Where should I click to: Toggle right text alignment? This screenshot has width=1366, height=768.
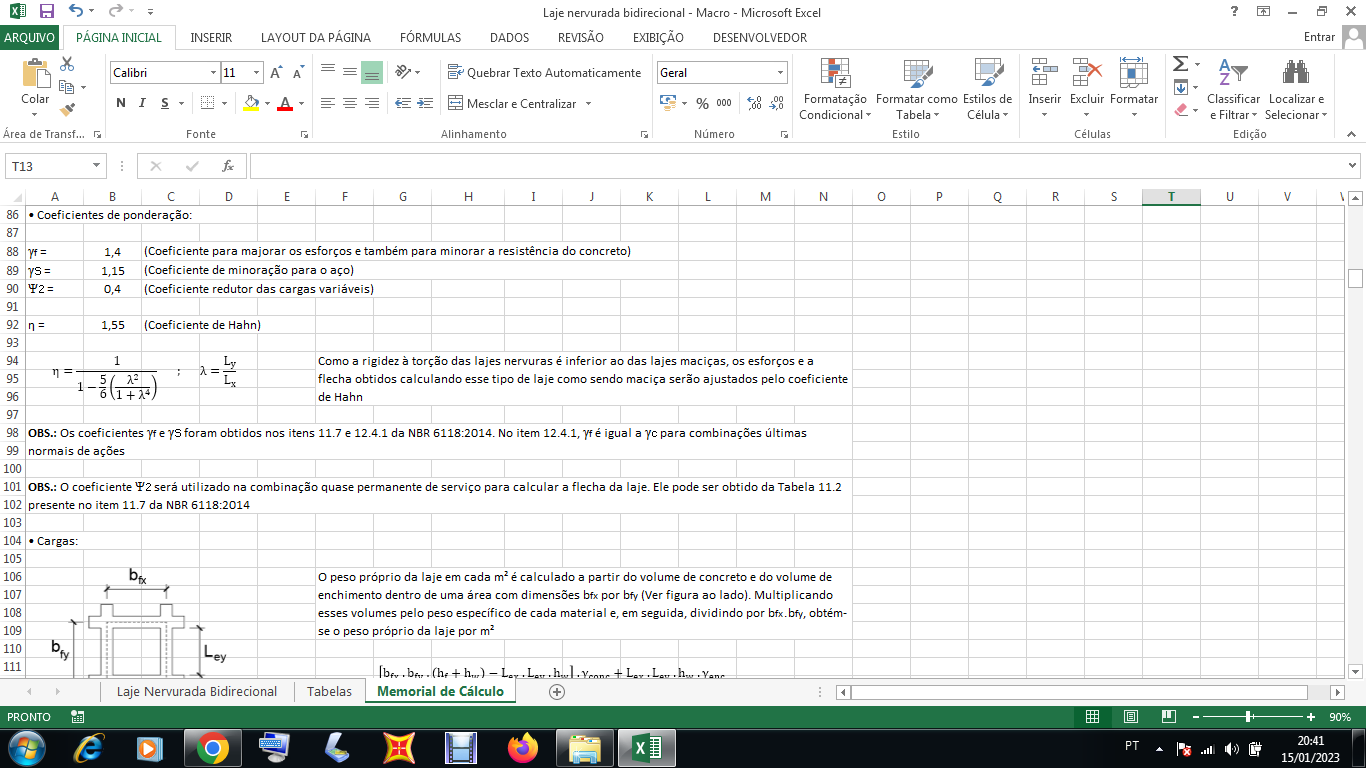coord(371,103)
